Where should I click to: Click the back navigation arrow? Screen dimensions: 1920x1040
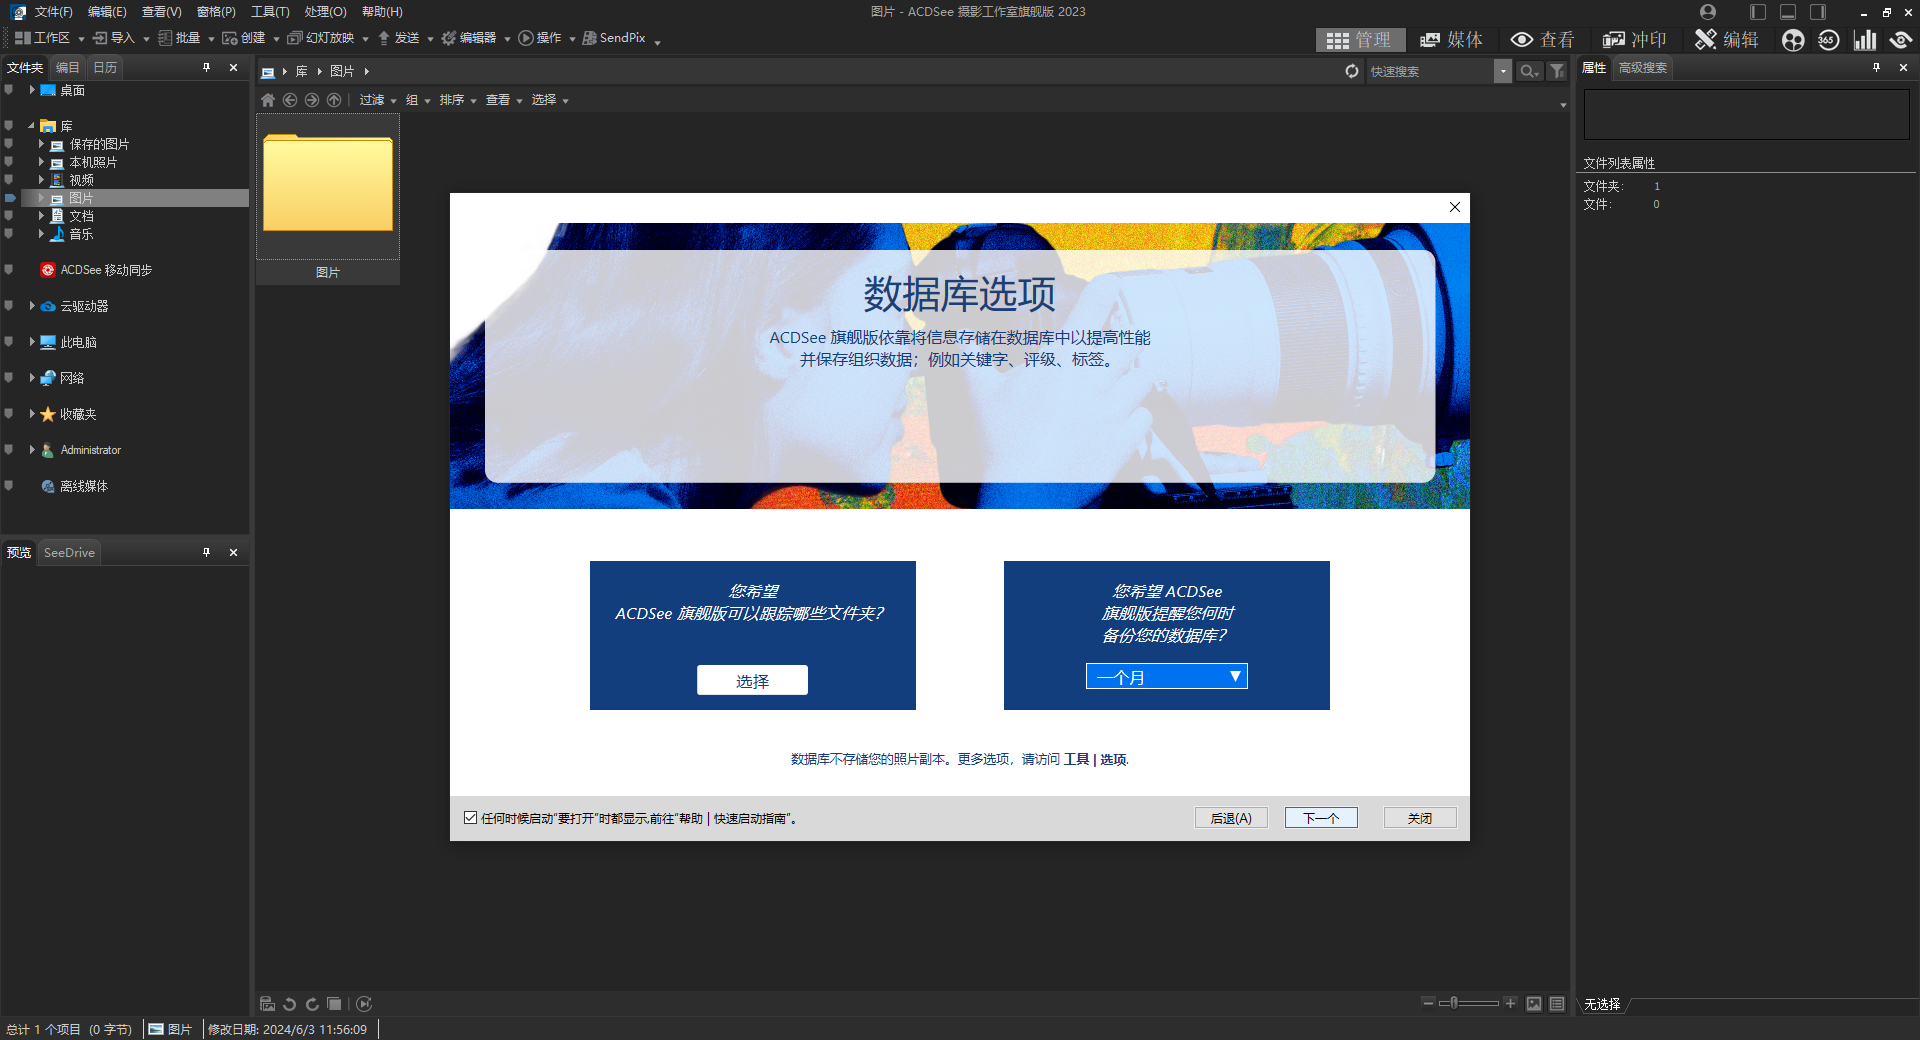(x=290, y=100)
